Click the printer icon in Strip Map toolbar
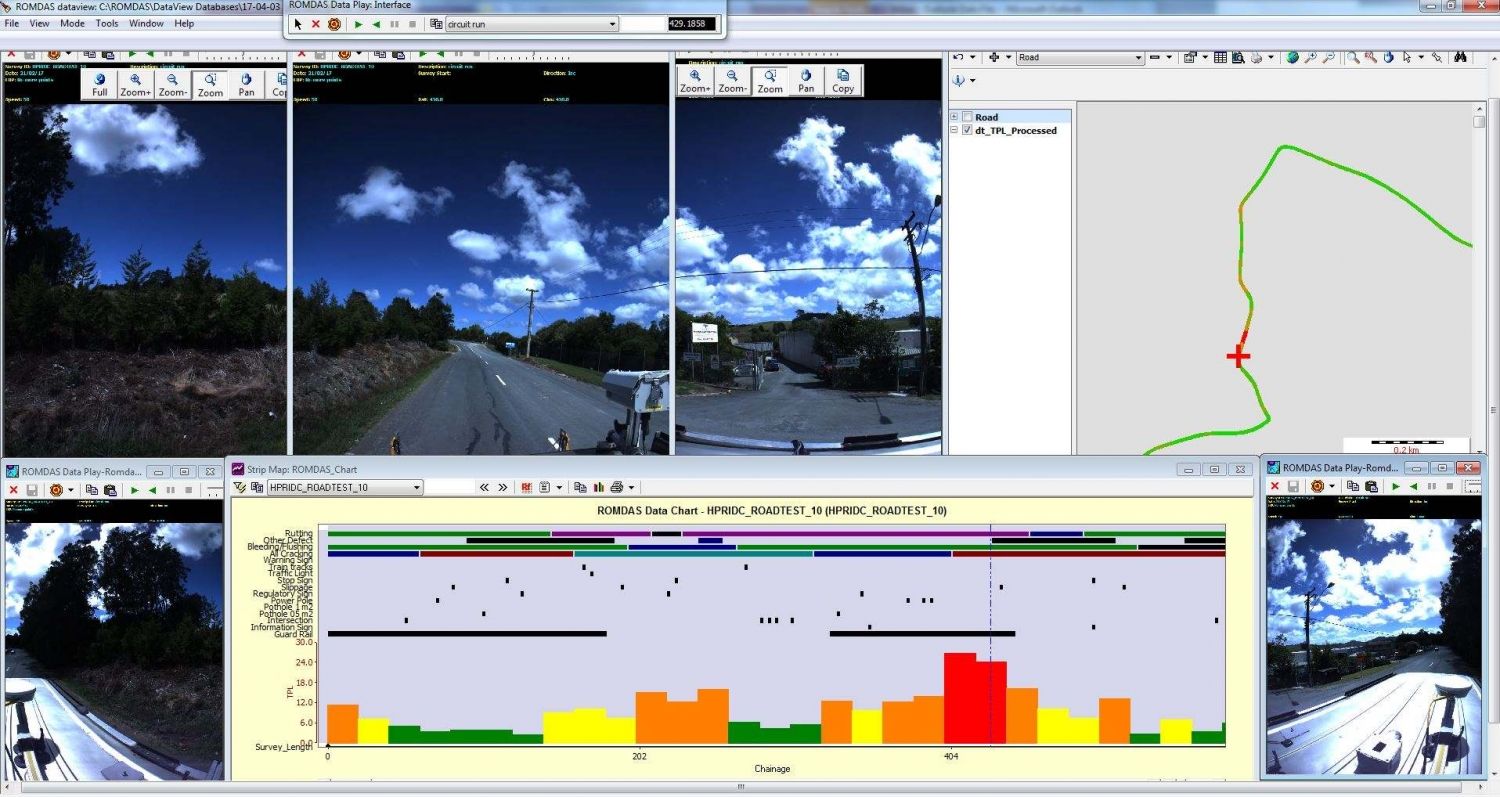 tap(617, 487)
